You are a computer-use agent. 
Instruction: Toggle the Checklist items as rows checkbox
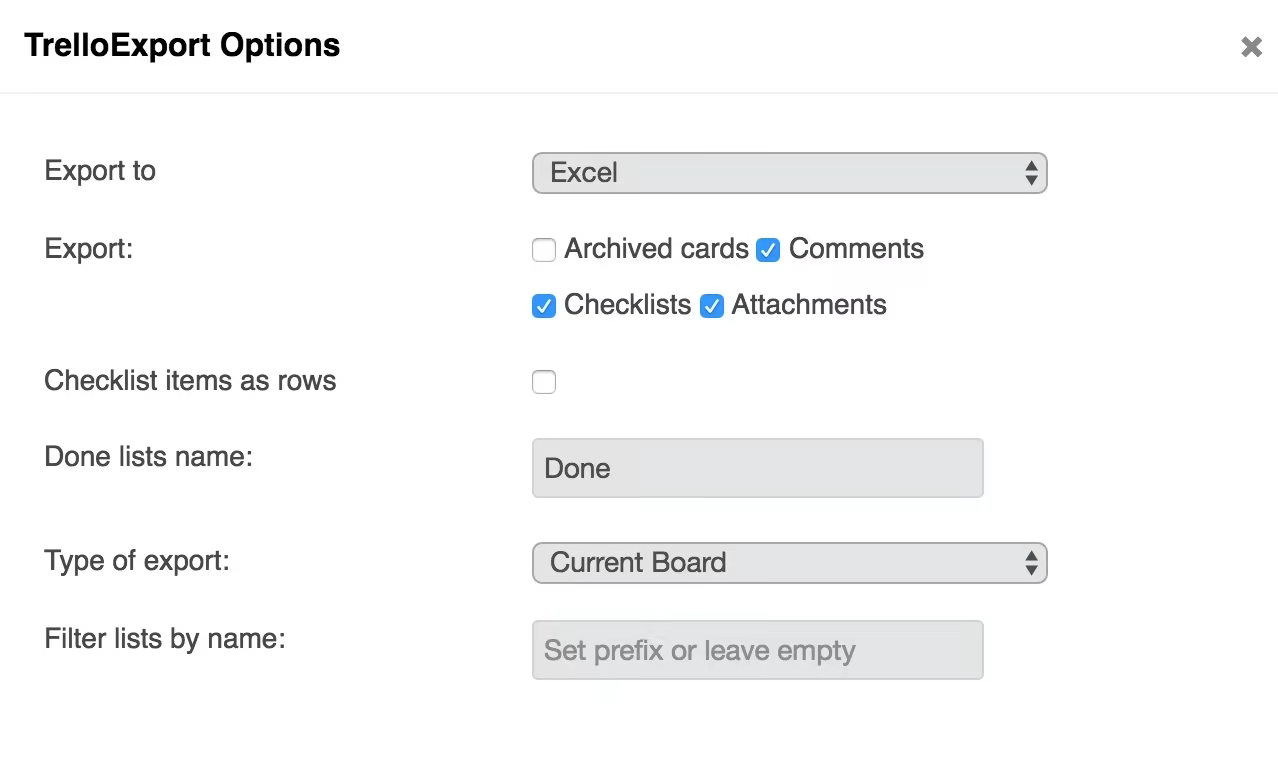[544, 382]
